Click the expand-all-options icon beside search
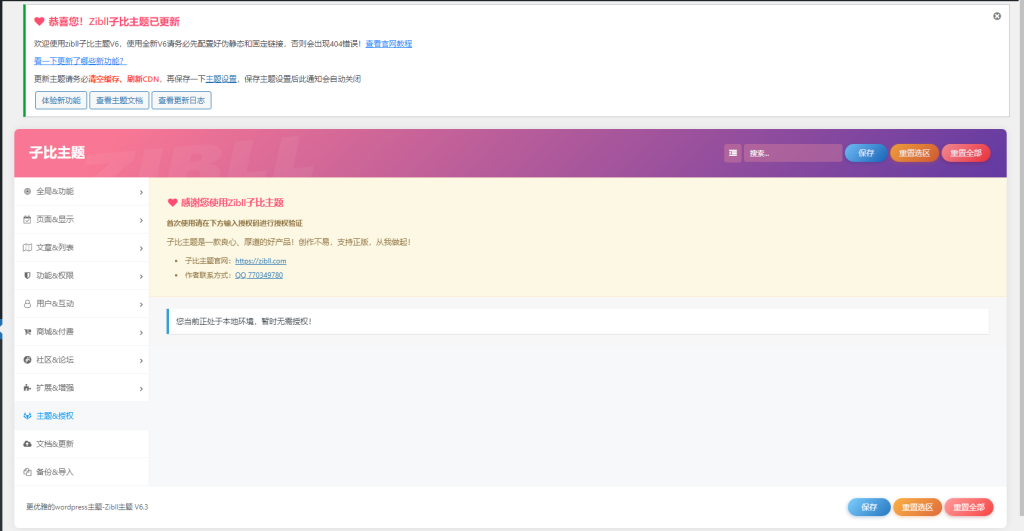1024x531 pixels. coord(733,153)
